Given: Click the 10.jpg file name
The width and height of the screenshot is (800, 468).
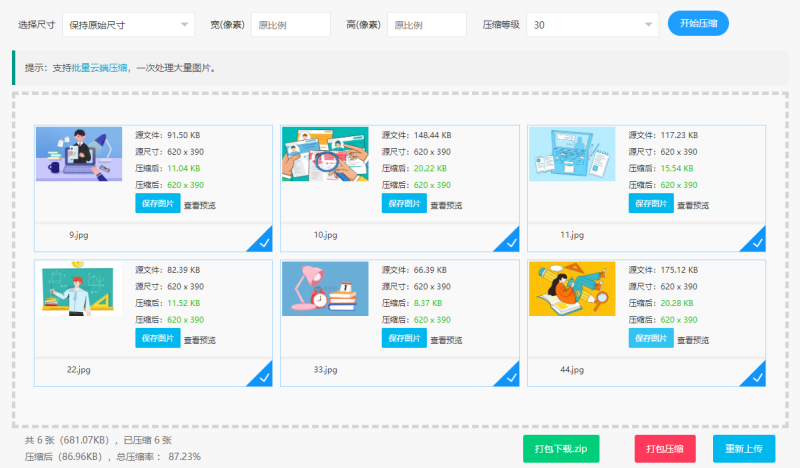Looking at the screenshot, I should (x=326, y=235).
